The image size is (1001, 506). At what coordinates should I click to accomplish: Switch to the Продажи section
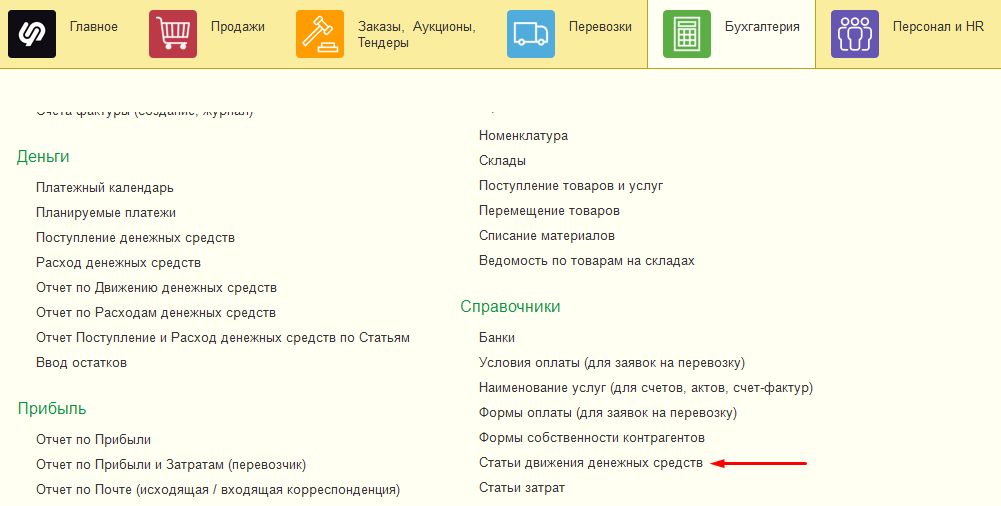click(237, 27)
